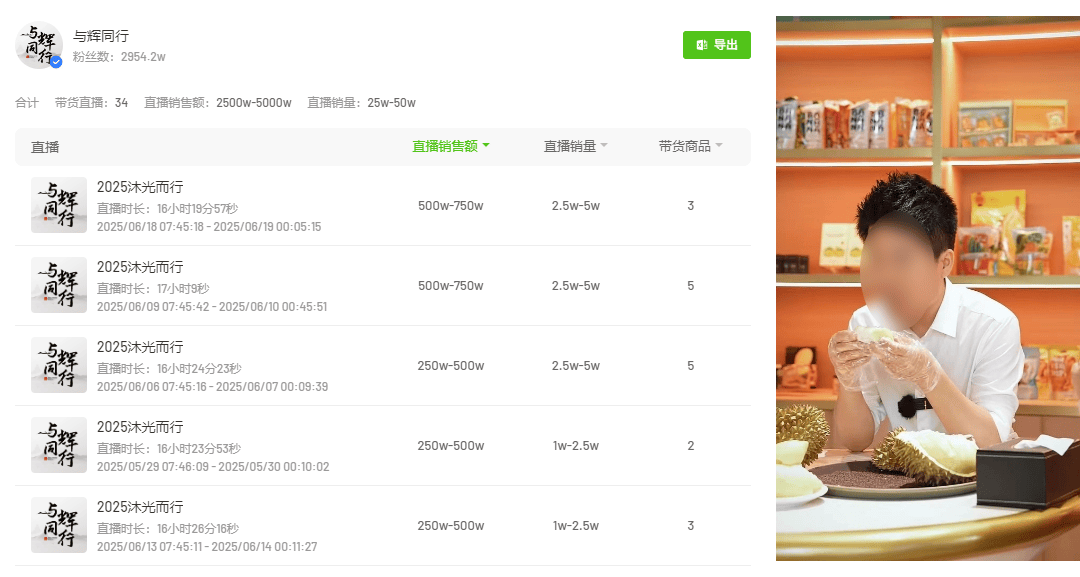Click time range starting 2025/06/06 07:45:16
Viewport: 1080px width, 577px height.
tap(212, 386)
